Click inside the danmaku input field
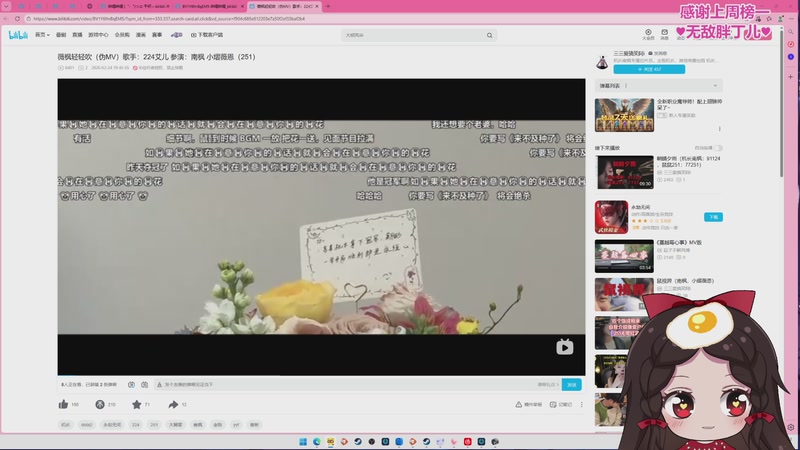Screen dimensions: 800x450 (347, 385)
